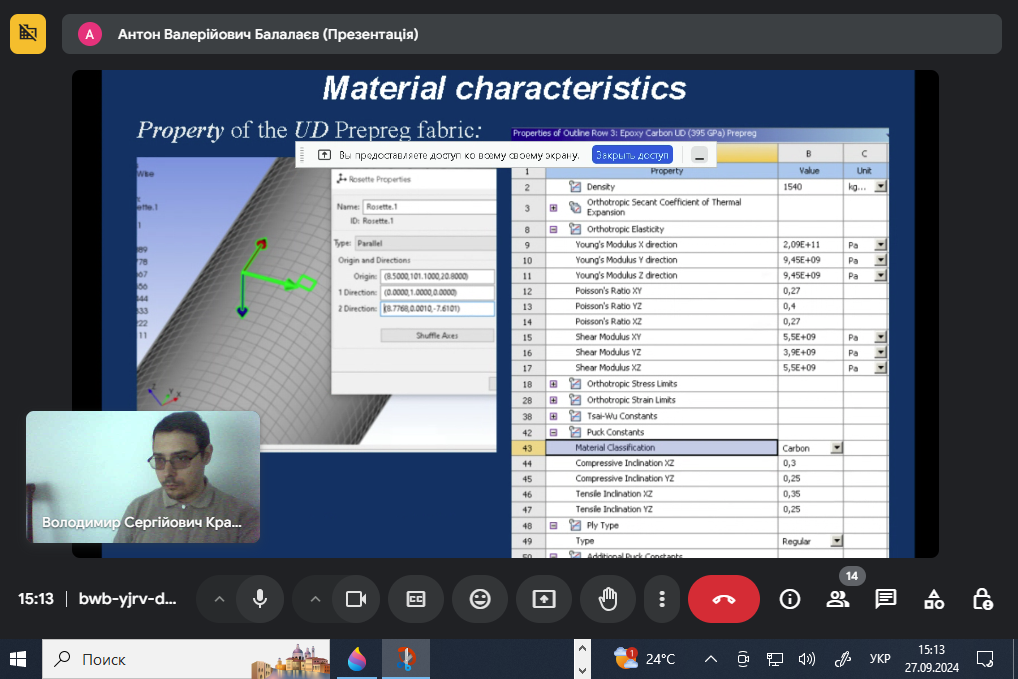Viewport: 1018px width, 679px height.
Task: Hang up with the red button
Action: pos(723,599)
